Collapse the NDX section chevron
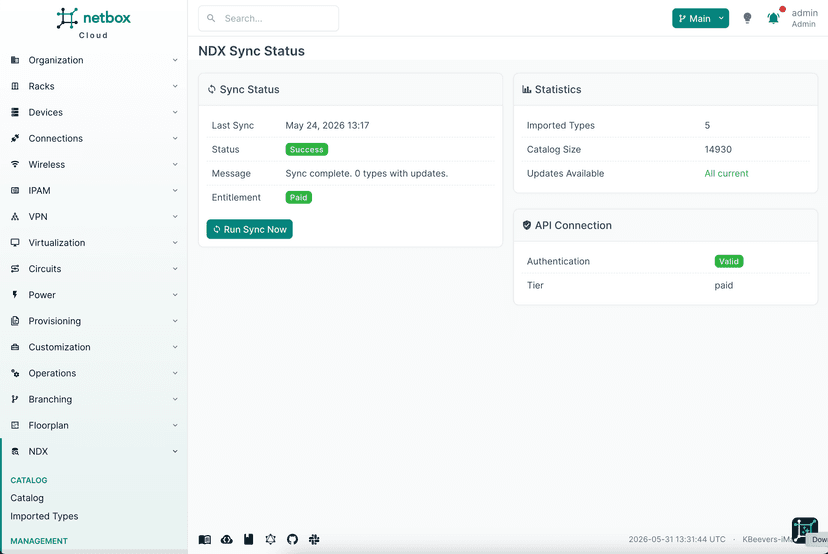This screenshot has width=828, height=554. 175,451
